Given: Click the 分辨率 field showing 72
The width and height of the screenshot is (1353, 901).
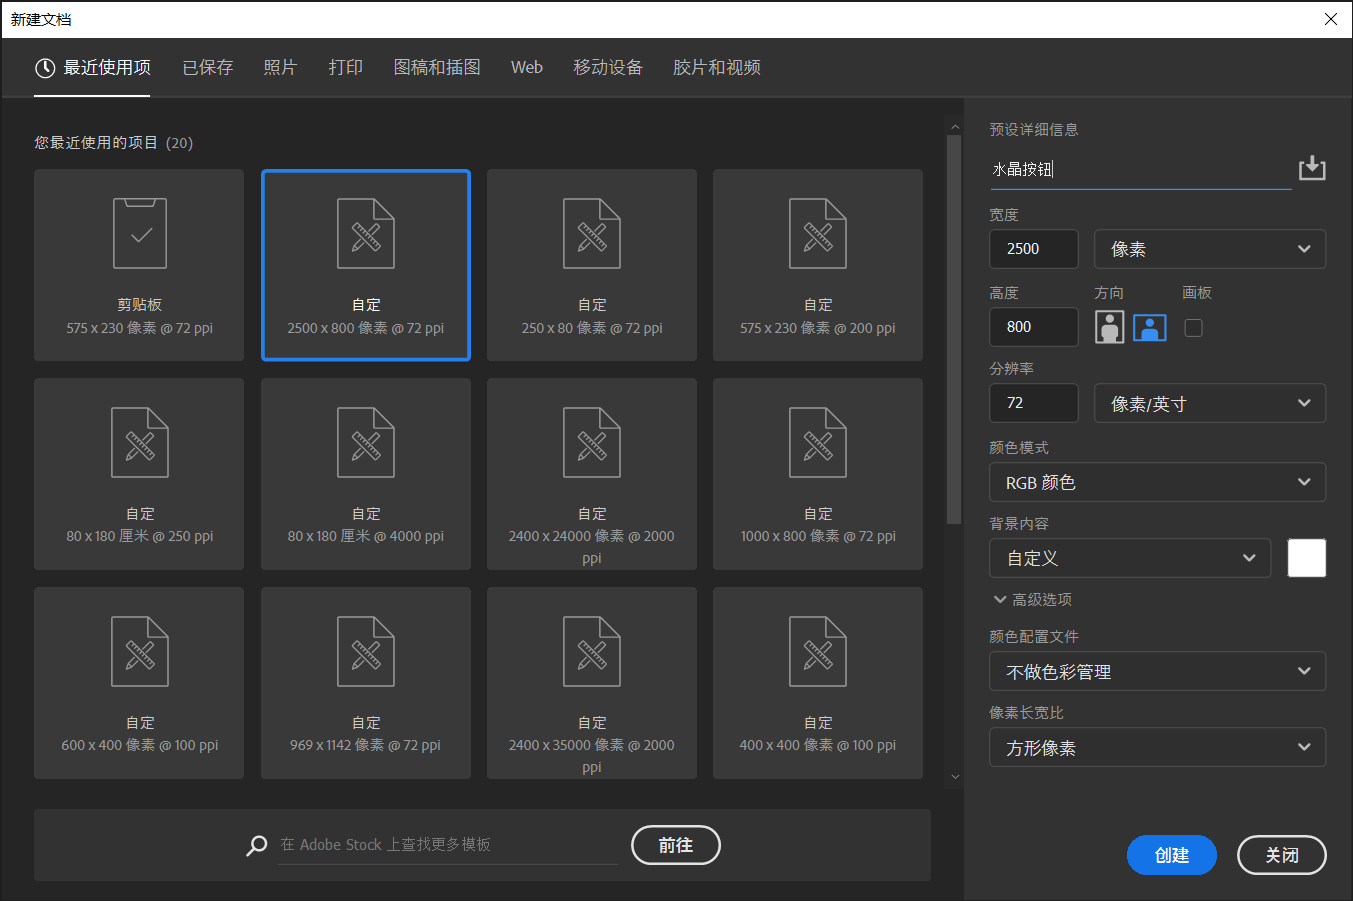Looking at the screenshot, I should click(x=1034, y=403).
